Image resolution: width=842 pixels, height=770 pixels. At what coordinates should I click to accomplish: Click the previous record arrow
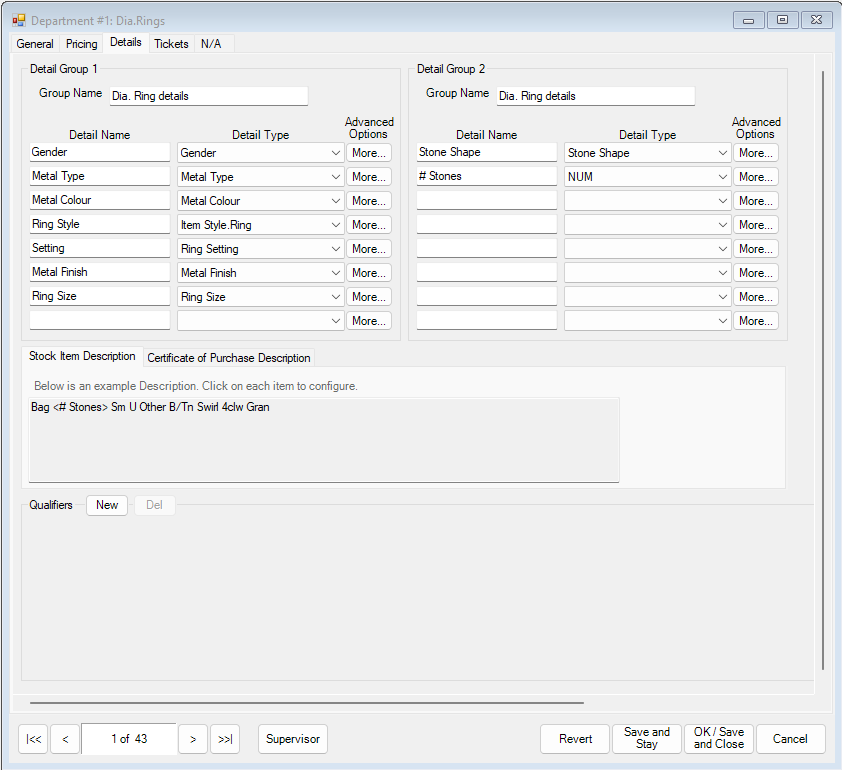coord(65,739)
